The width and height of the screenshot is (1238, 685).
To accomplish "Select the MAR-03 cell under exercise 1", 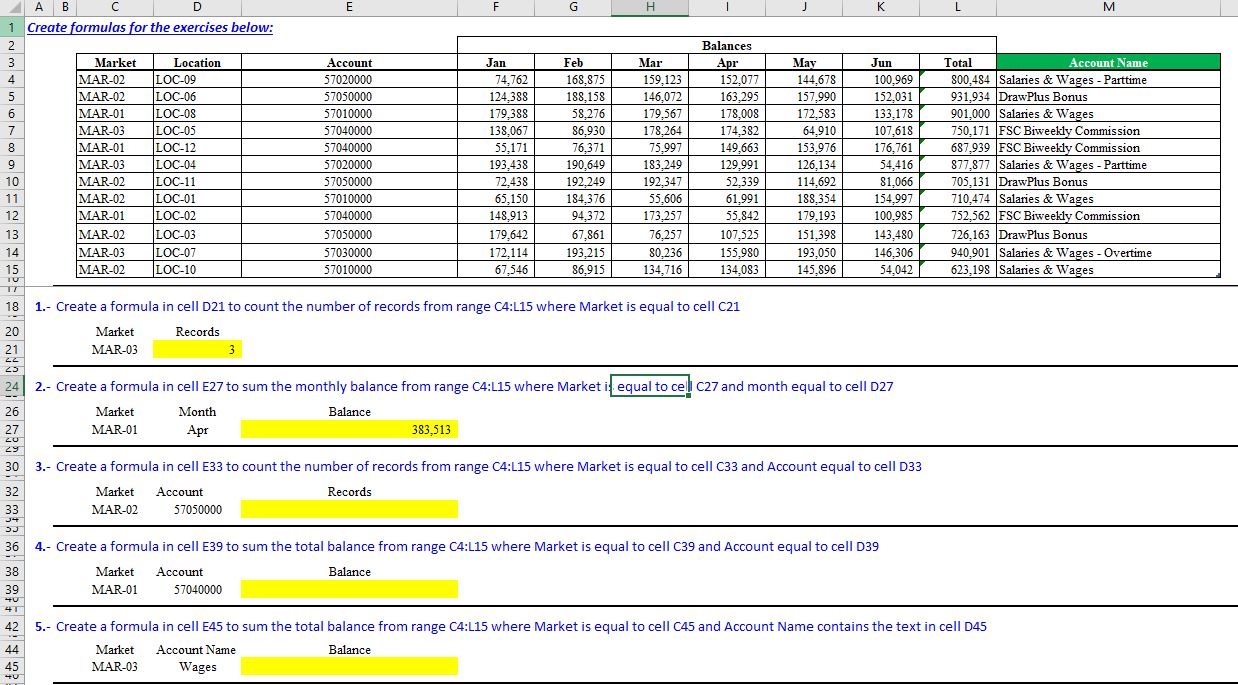I will [115, 348].
